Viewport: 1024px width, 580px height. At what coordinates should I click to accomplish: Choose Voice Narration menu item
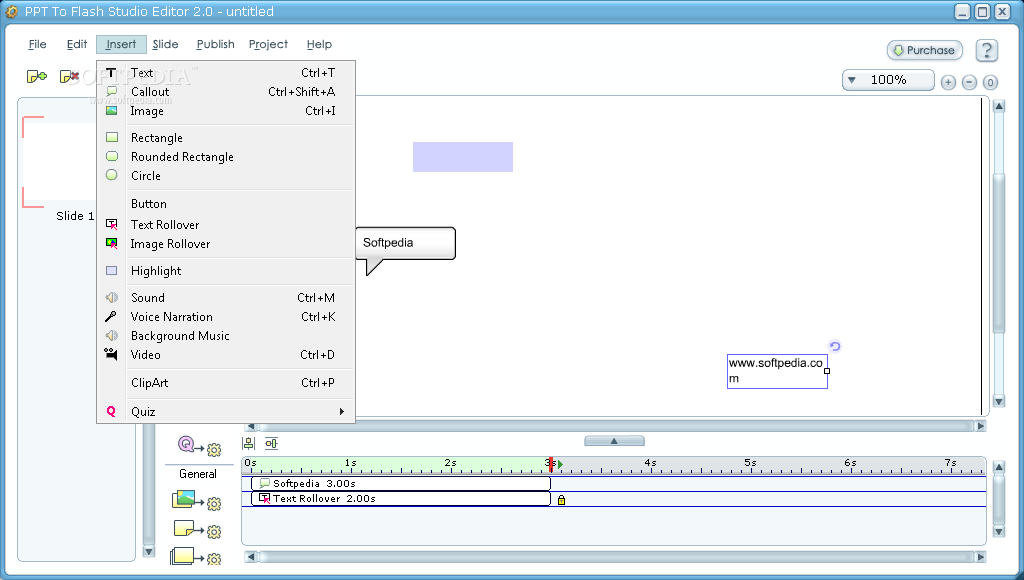click(226, 317)
